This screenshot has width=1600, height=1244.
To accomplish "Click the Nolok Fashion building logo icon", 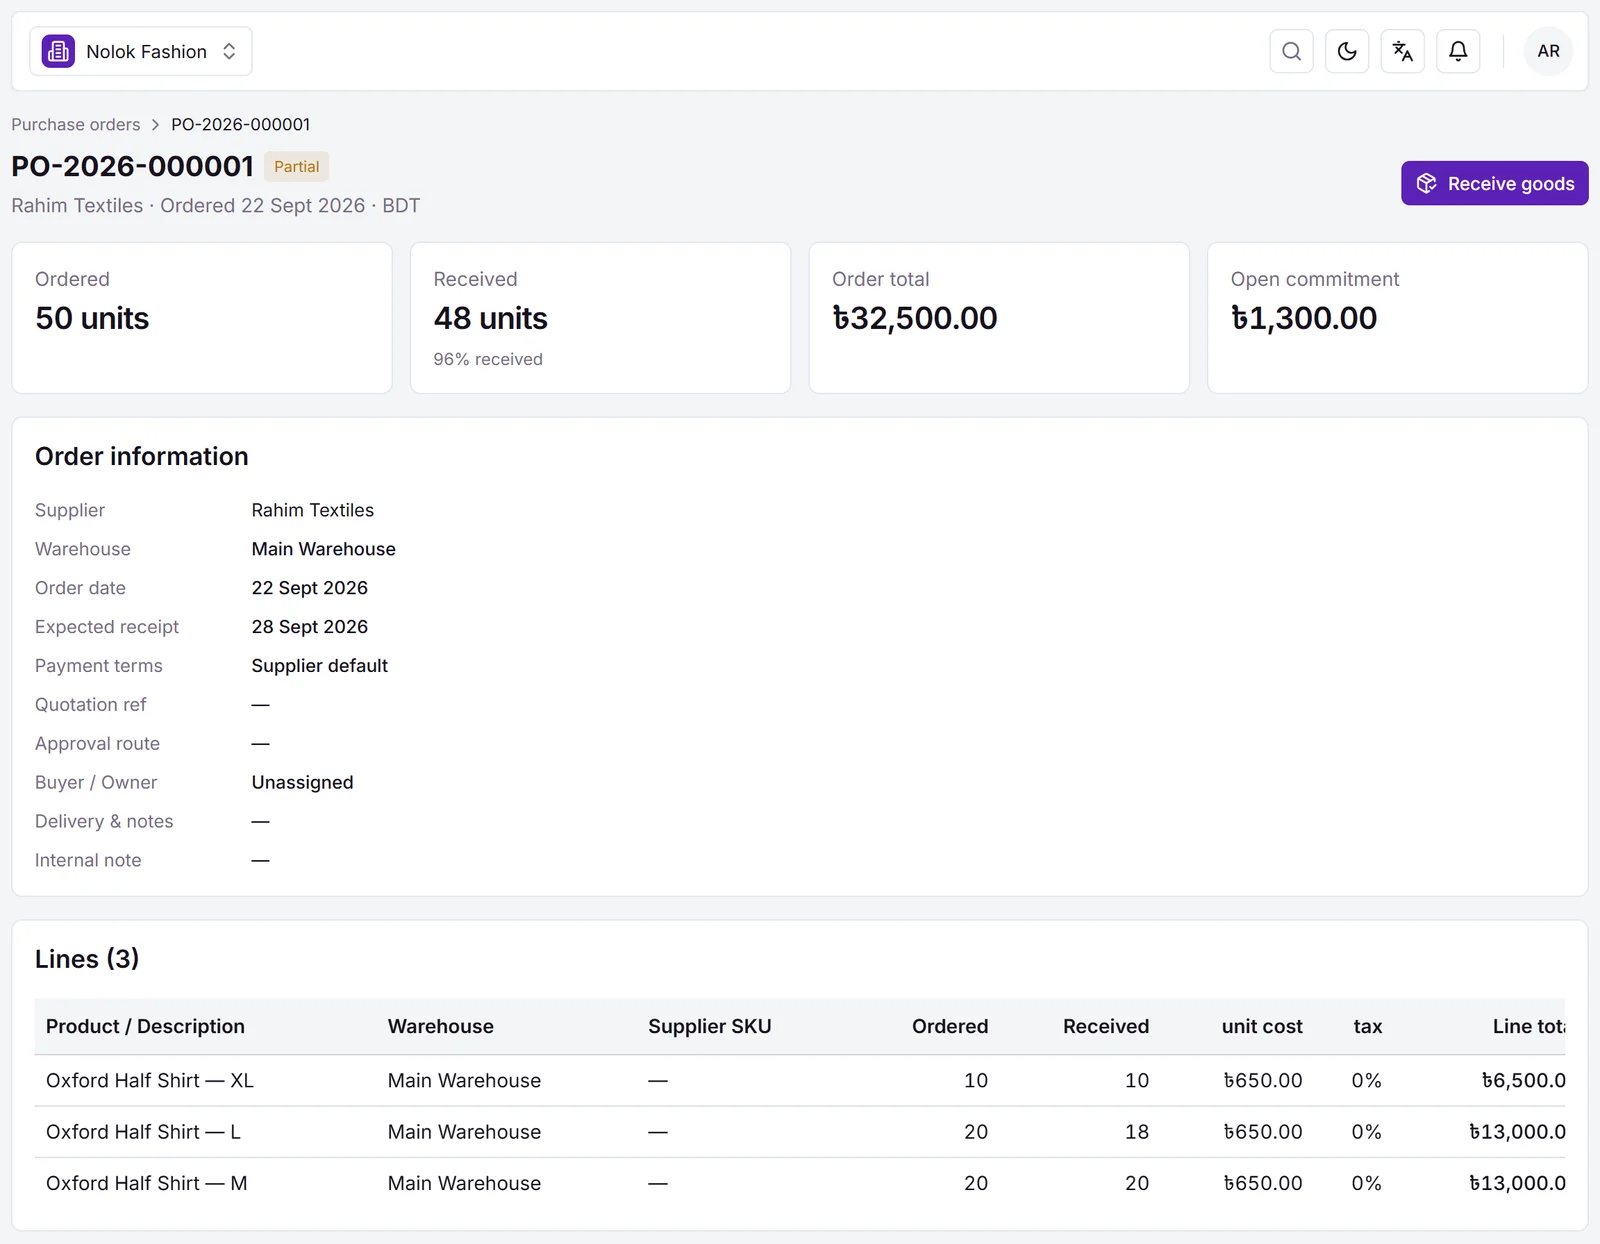I will [58, 51].
